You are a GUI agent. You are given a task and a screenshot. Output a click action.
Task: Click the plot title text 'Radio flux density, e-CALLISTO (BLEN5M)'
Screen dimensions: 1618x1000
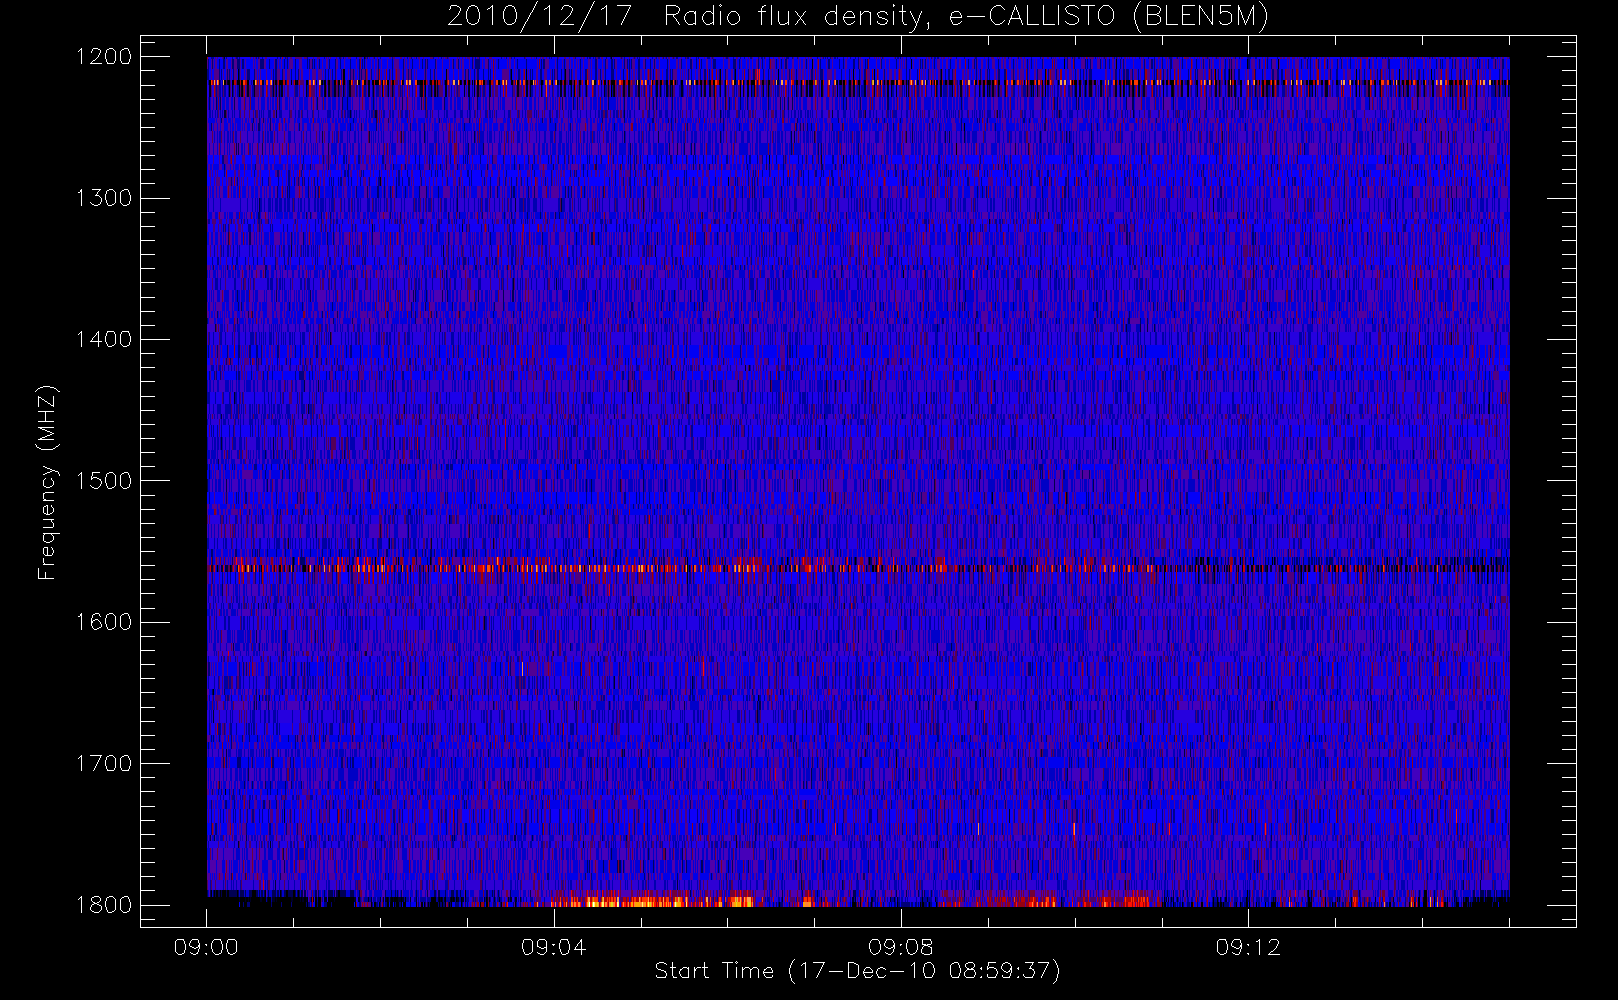click(966, 17)
